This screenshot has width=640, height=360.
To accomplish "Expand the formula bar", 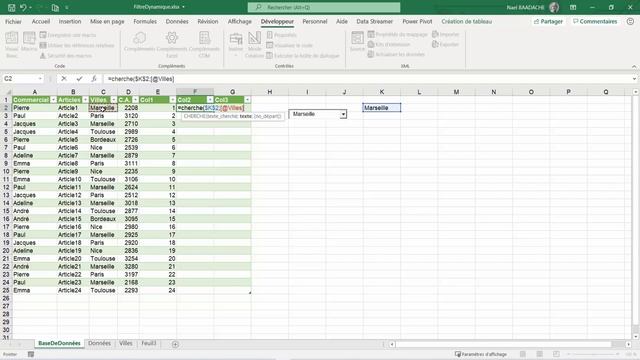I will [x=634, y=79].
